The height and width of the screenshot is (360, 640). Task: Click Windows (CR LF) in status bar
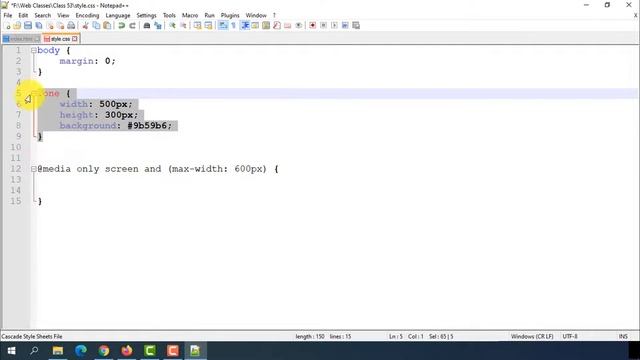tap(532, 337)
